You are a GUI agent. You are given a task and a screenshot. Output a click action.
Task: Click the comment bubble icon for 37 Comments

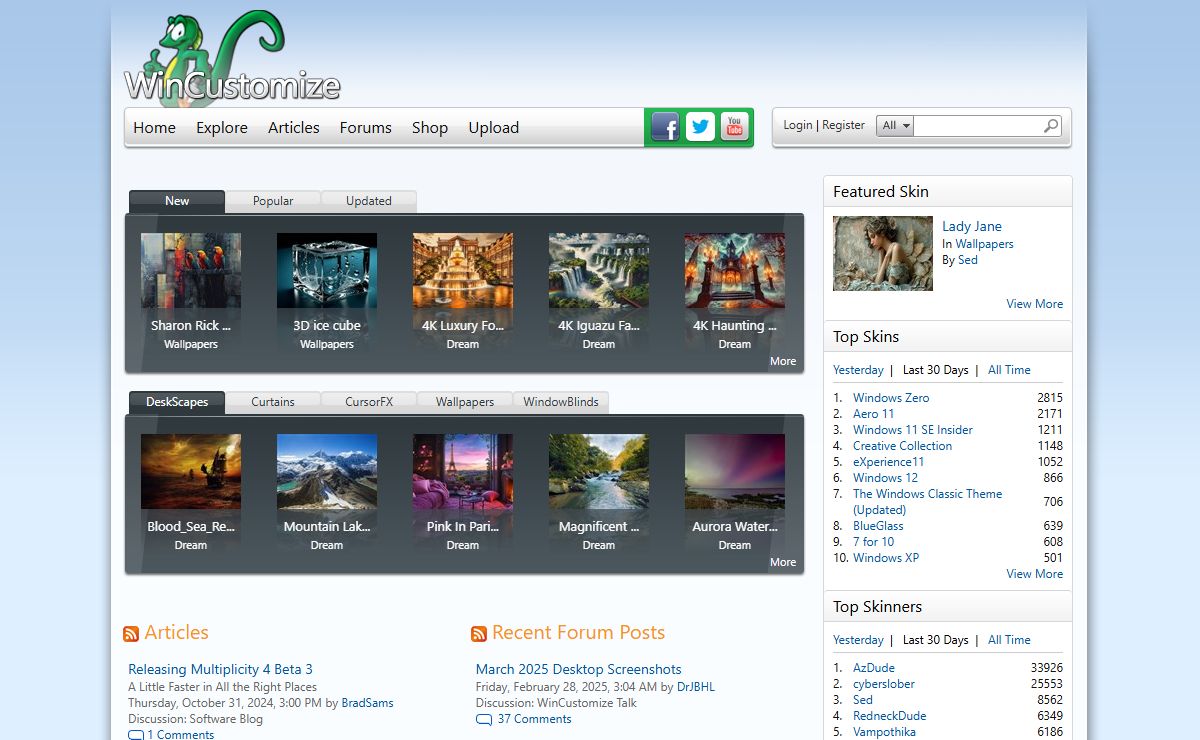(x=484, y=719)
